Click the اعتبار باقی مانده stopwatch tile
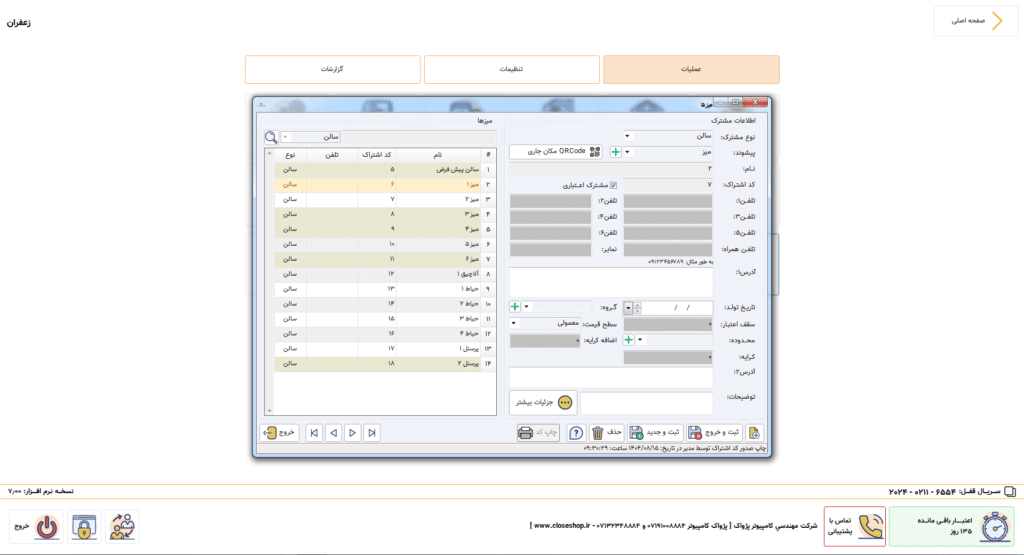Viewport: 1024px width, 555px height. (x=952, y=526)
